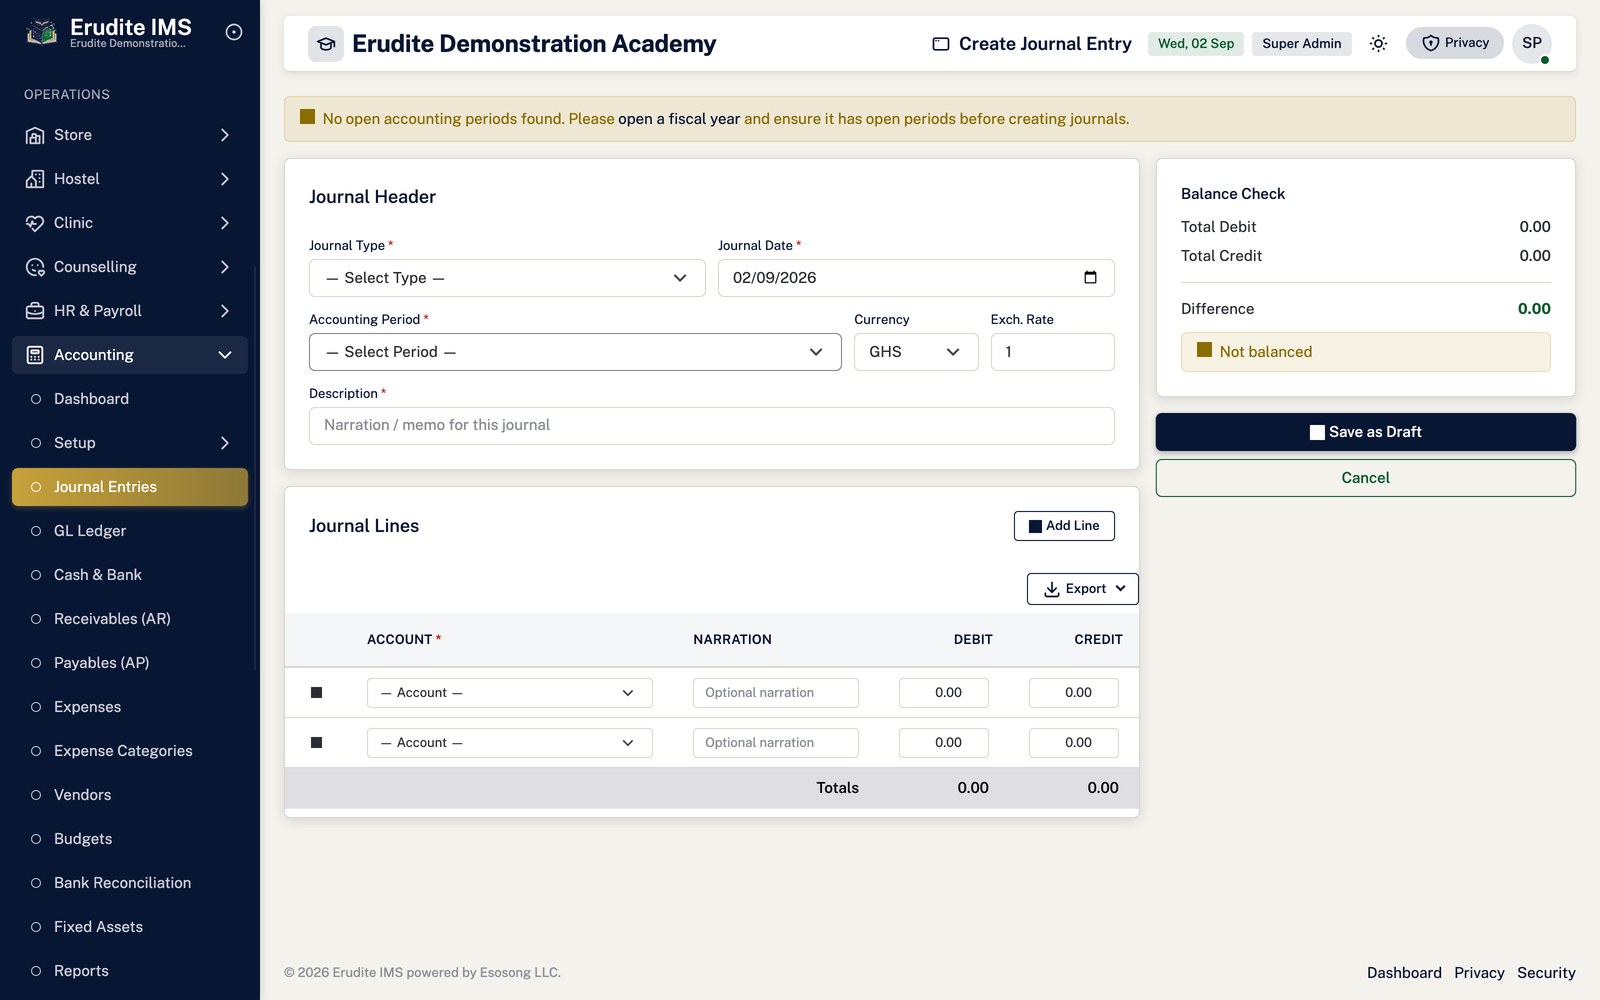1600x1000 pixels.
Task: Click second line Credit amount field
Action: pos(1074,743)
